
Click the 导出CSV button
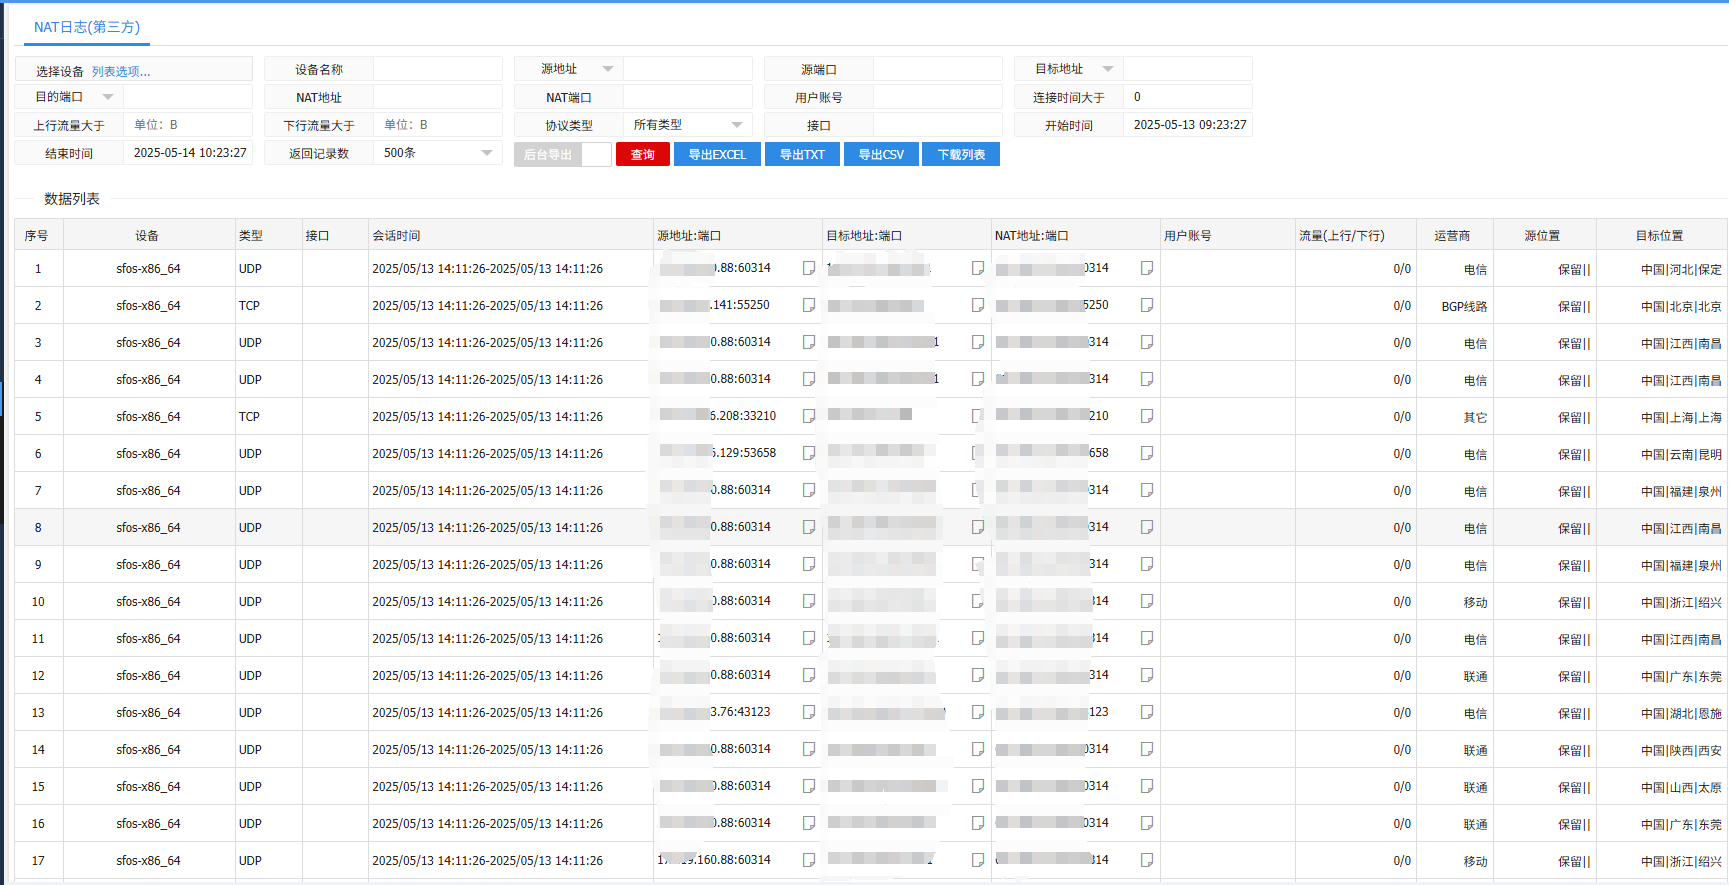click(x=881, y=154)
